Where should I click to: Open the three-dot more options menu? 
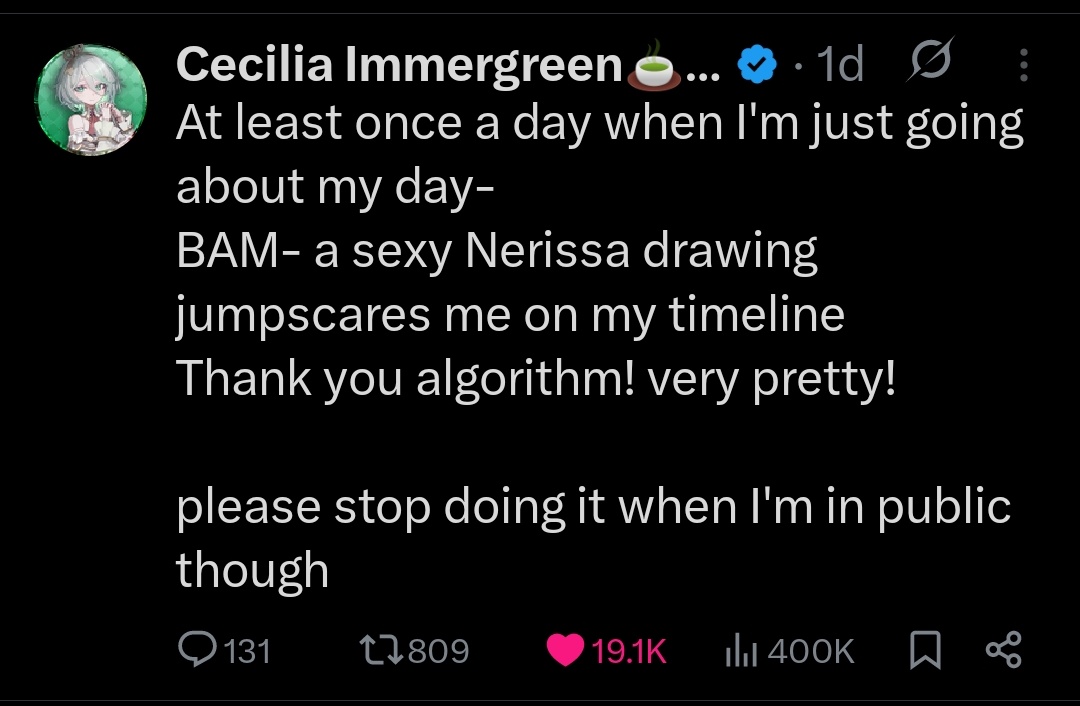point(1022,66)
